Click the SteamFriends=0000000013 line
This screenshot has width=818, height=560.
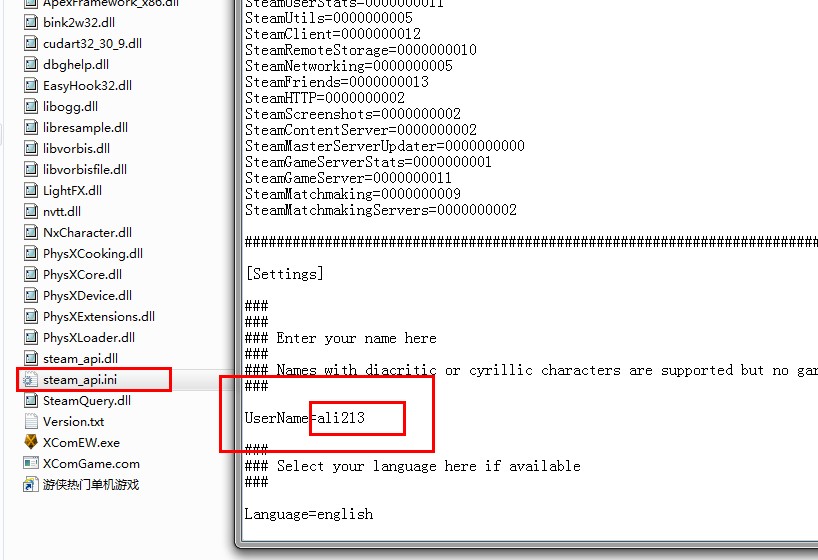pyautogui.click(x=337, y=82)
